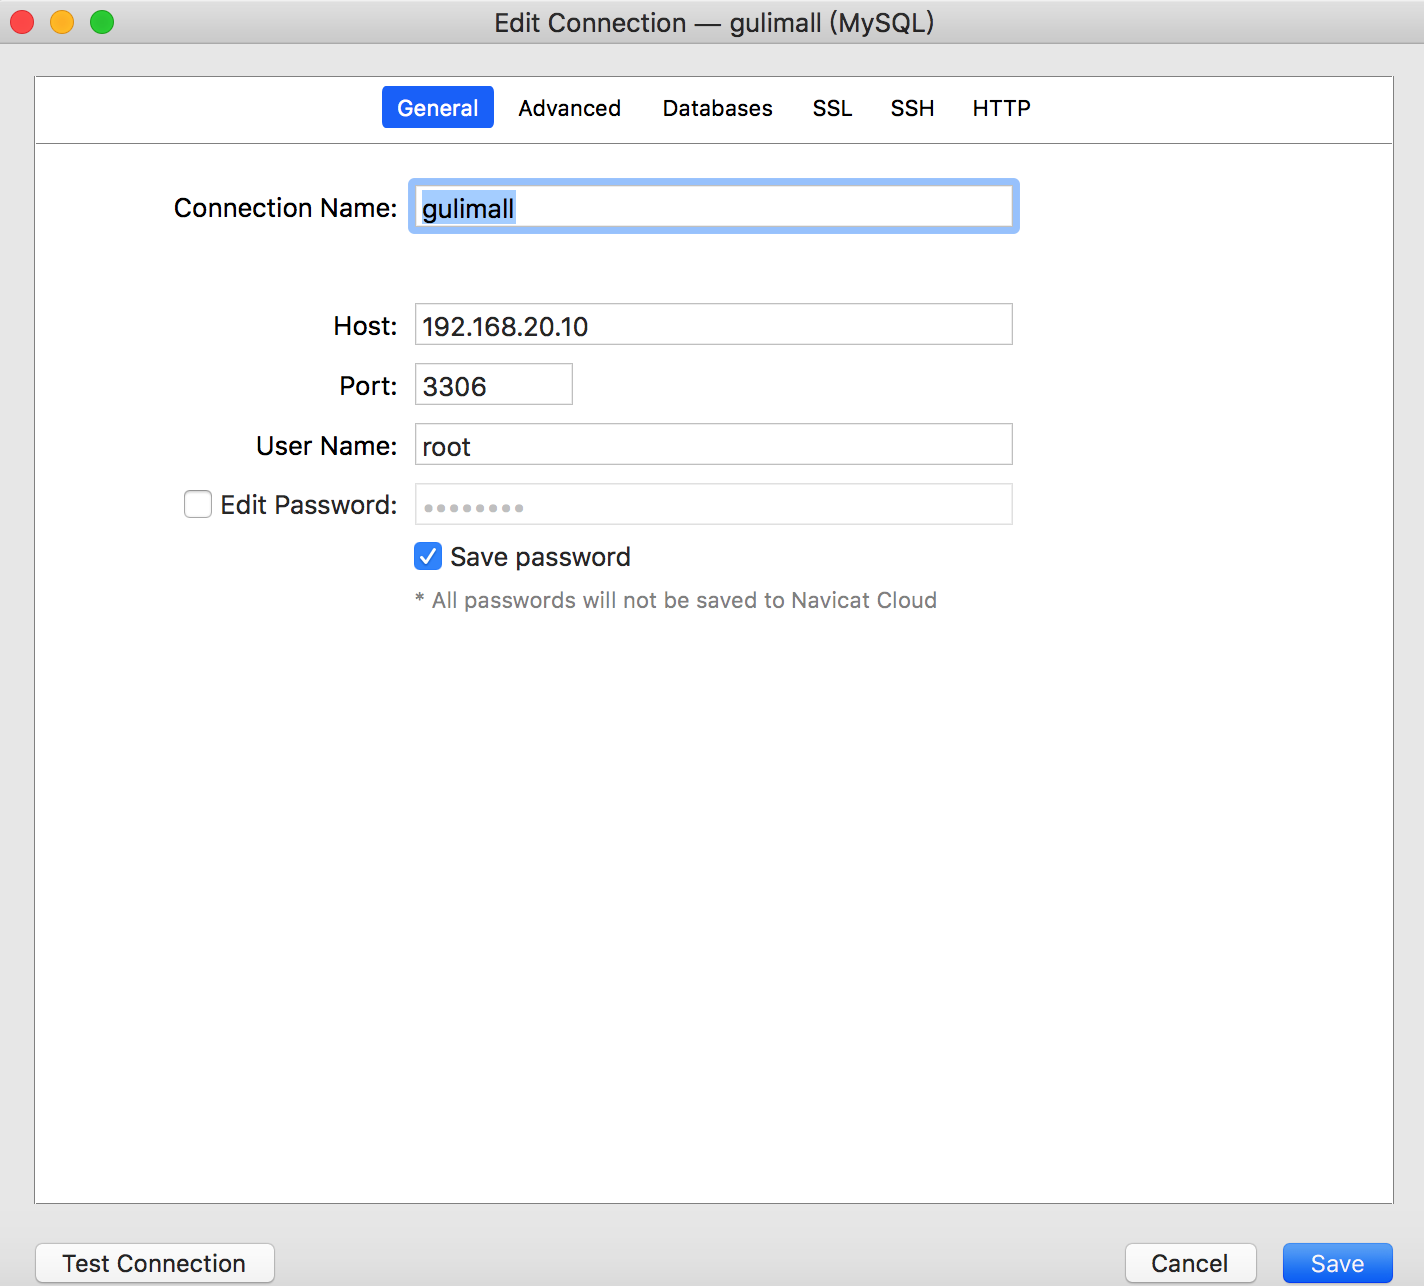Image resolution: width=1424 pixels, height=1286 pixels.
Task: Select the User Name field containing root
Action: click(712, 444)
